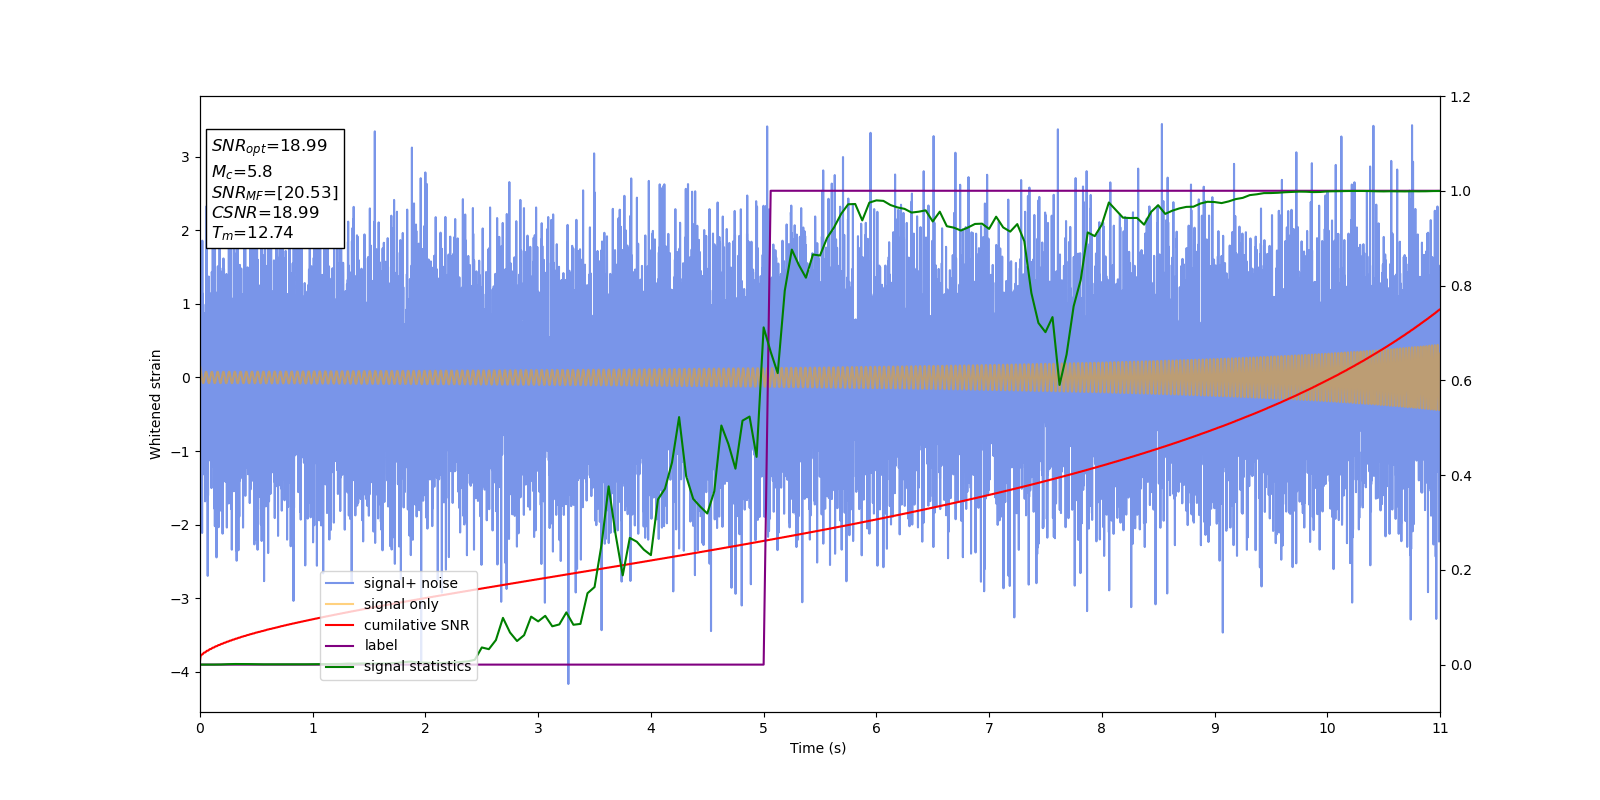Click the left y-axis tick label 0
This screenshot has height=800, width=1600.
[x=185, y=378]
